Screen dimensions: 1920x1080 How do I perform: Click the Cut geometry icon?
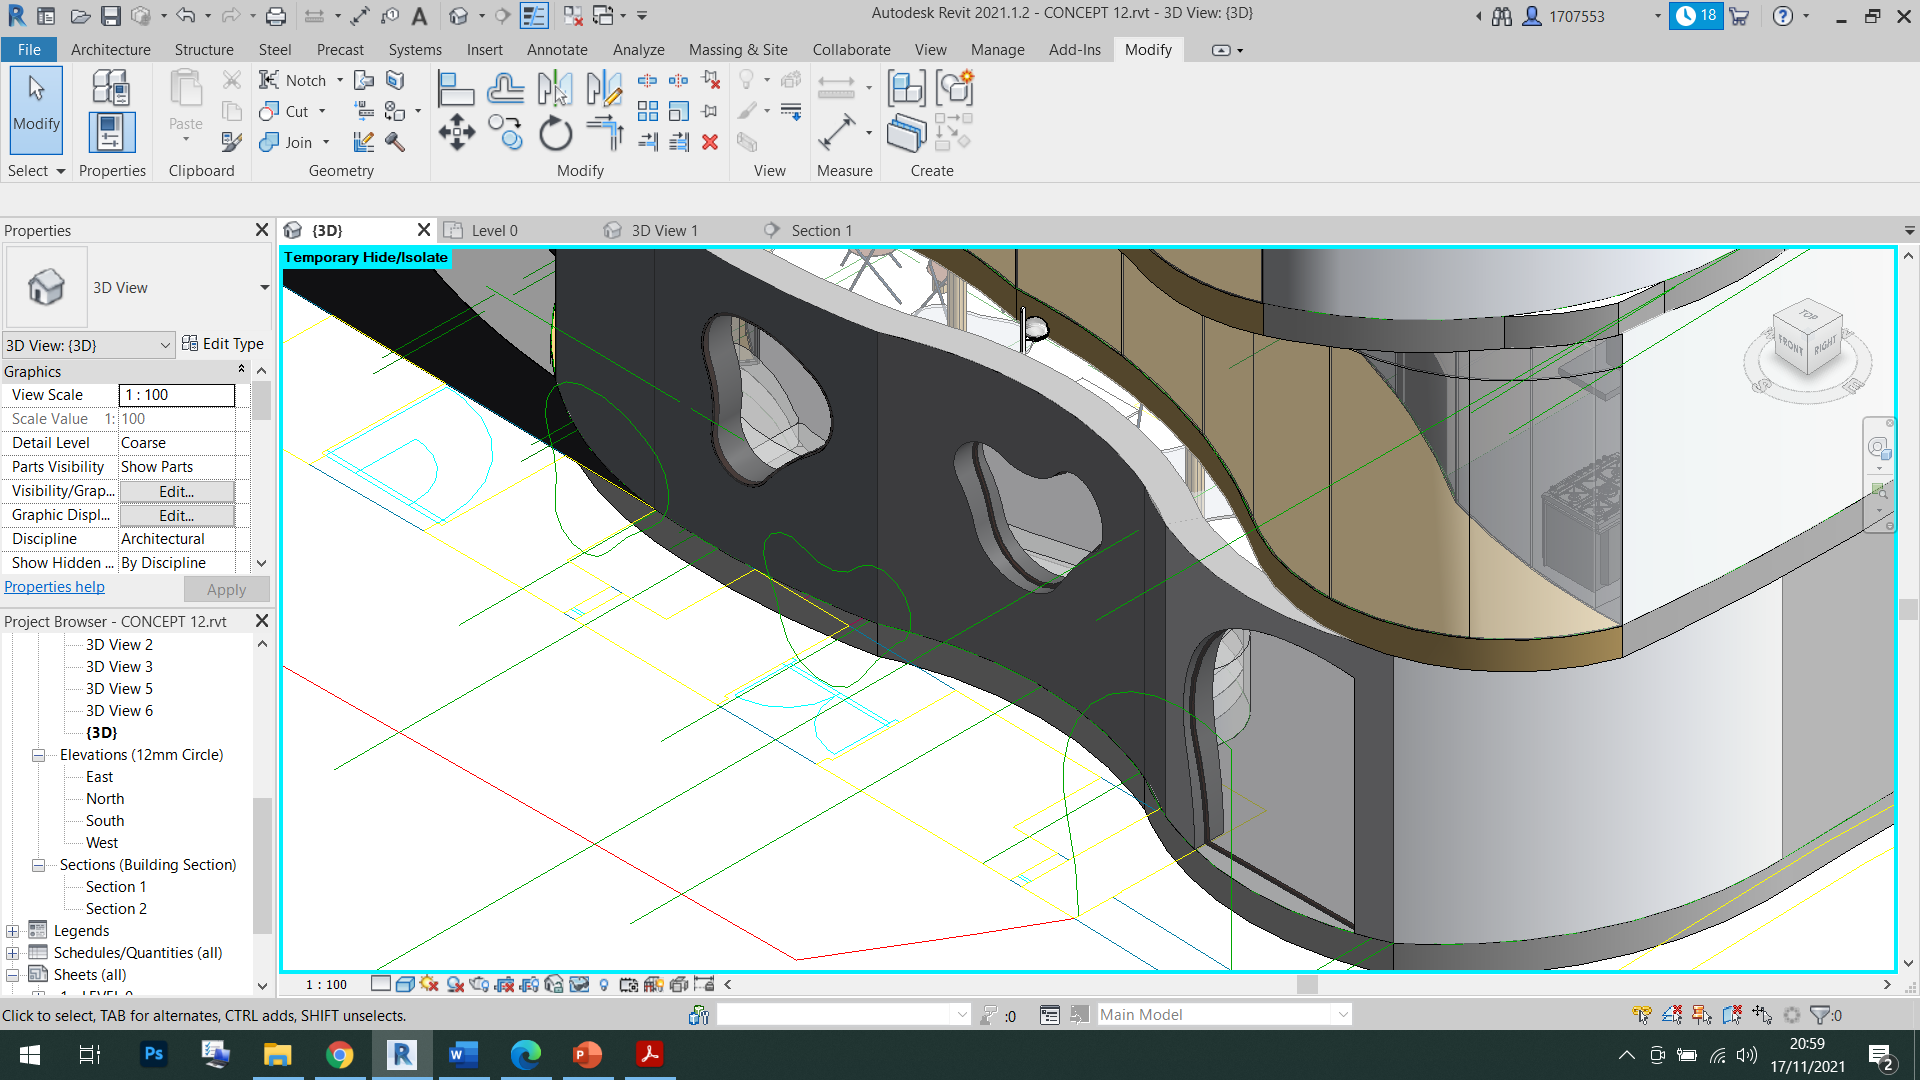pos(269,111)
